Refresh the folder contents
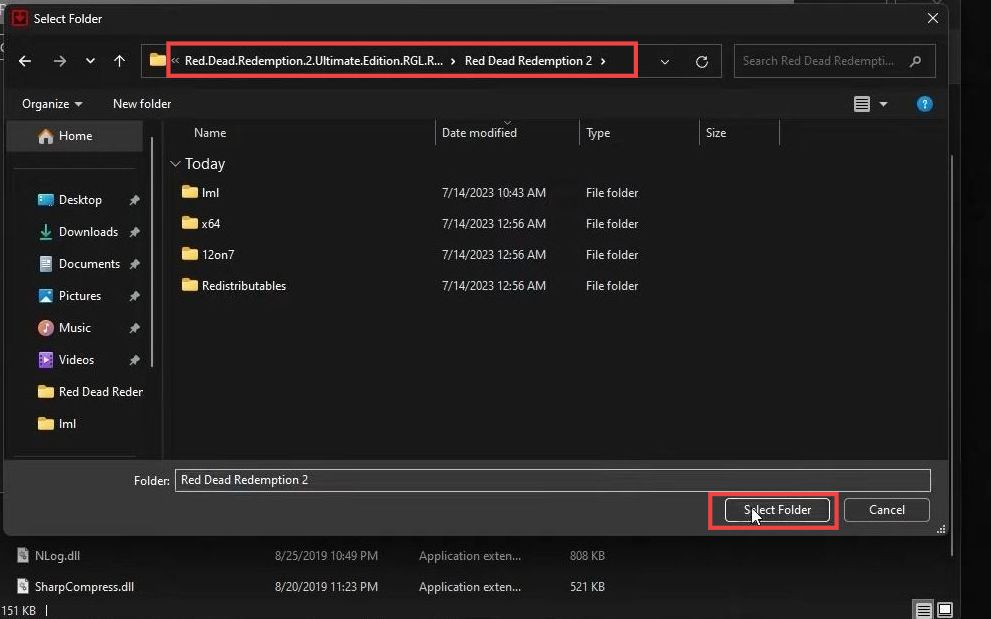This screenshot has width=991, height=619. coord(702,62)
